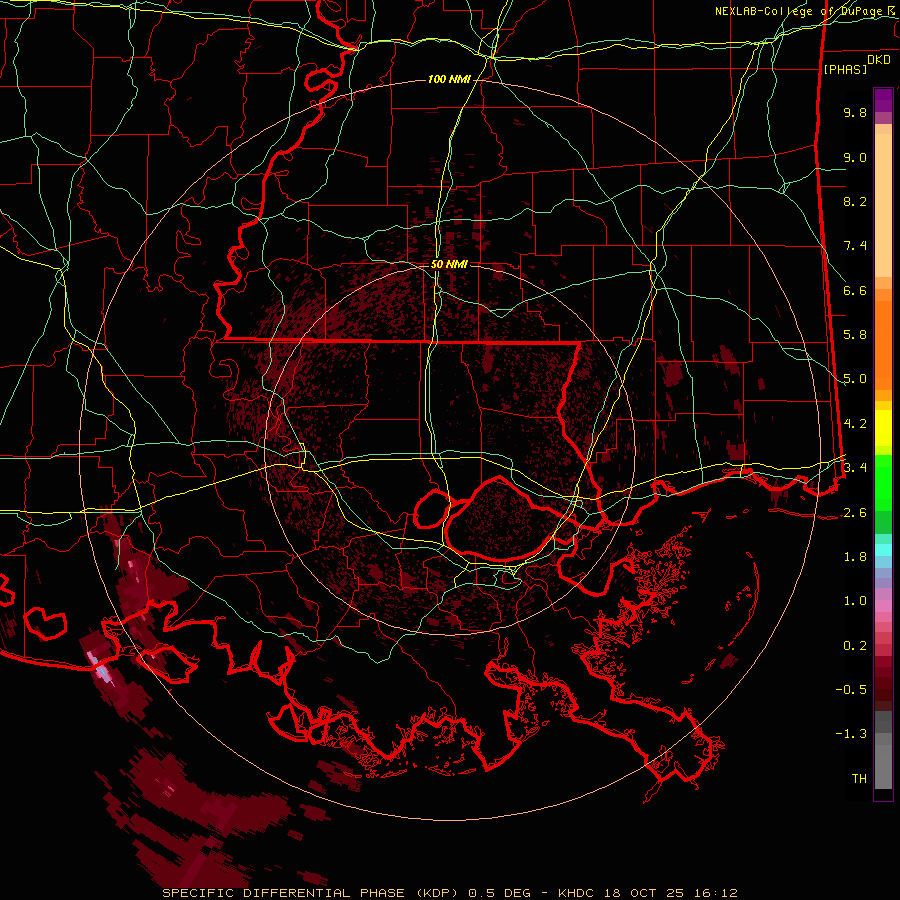Click the yellow segment of the color bar
Image resolution: width=900 pixels, height=900 pixels.
tap(883, 428)
